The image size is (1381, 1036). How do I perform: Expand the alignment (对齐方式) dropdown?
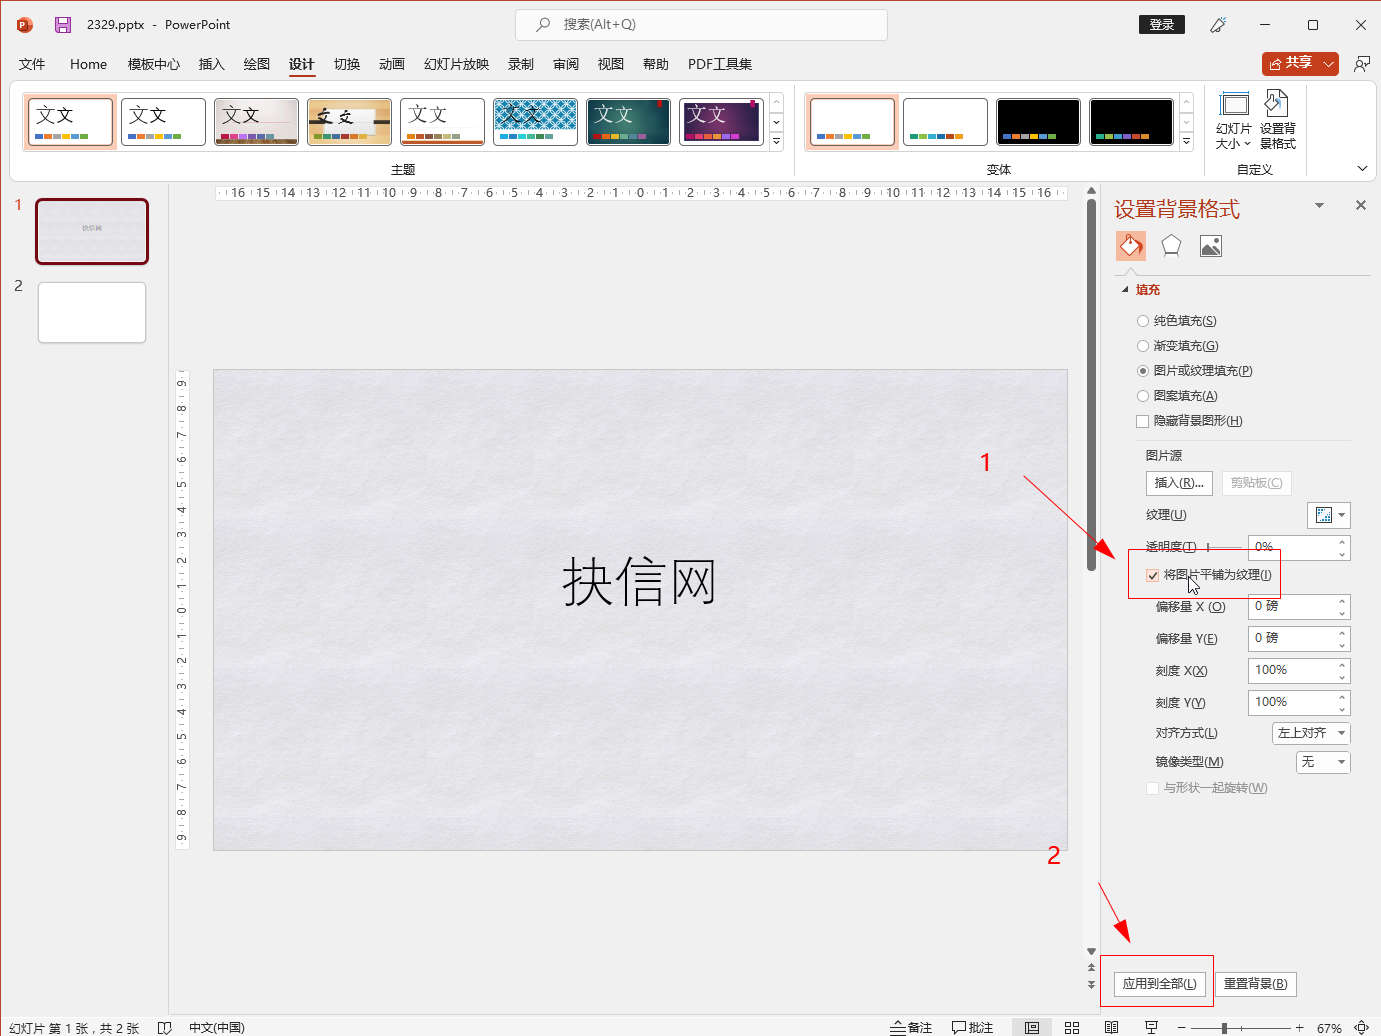[x=1310, y=733]
